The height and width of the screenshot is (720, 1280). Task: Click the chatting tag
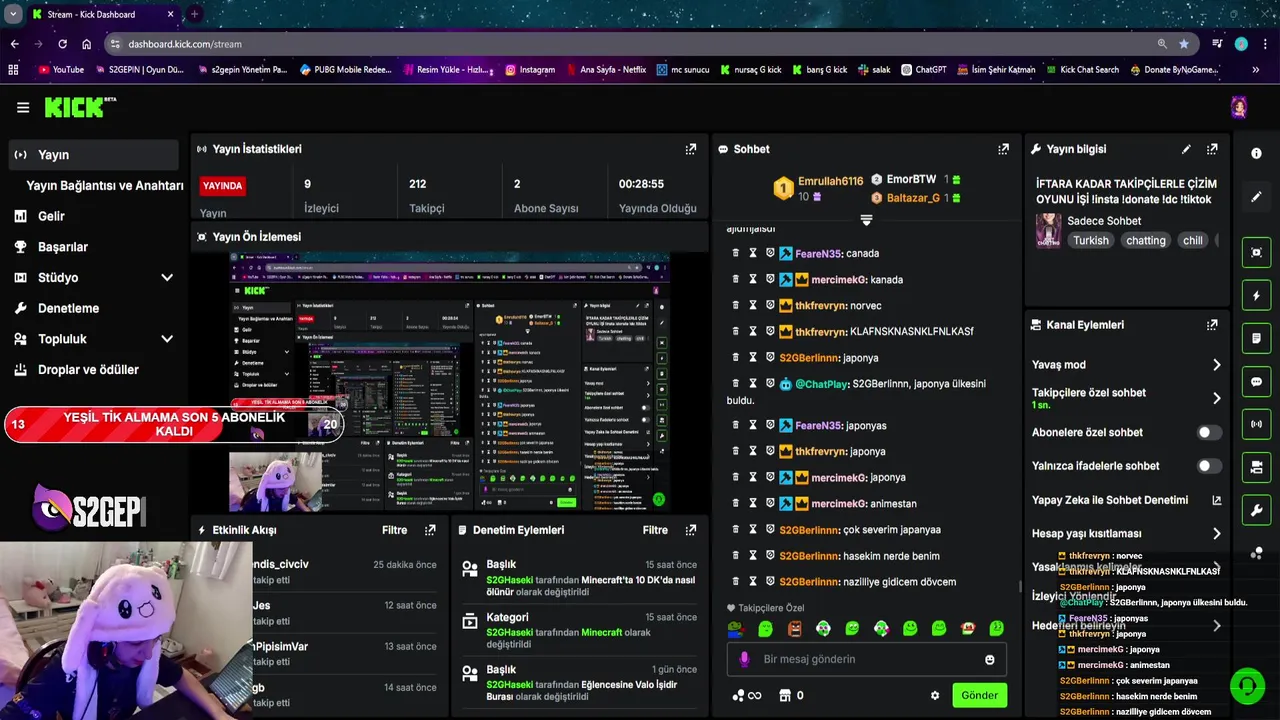1146,240
